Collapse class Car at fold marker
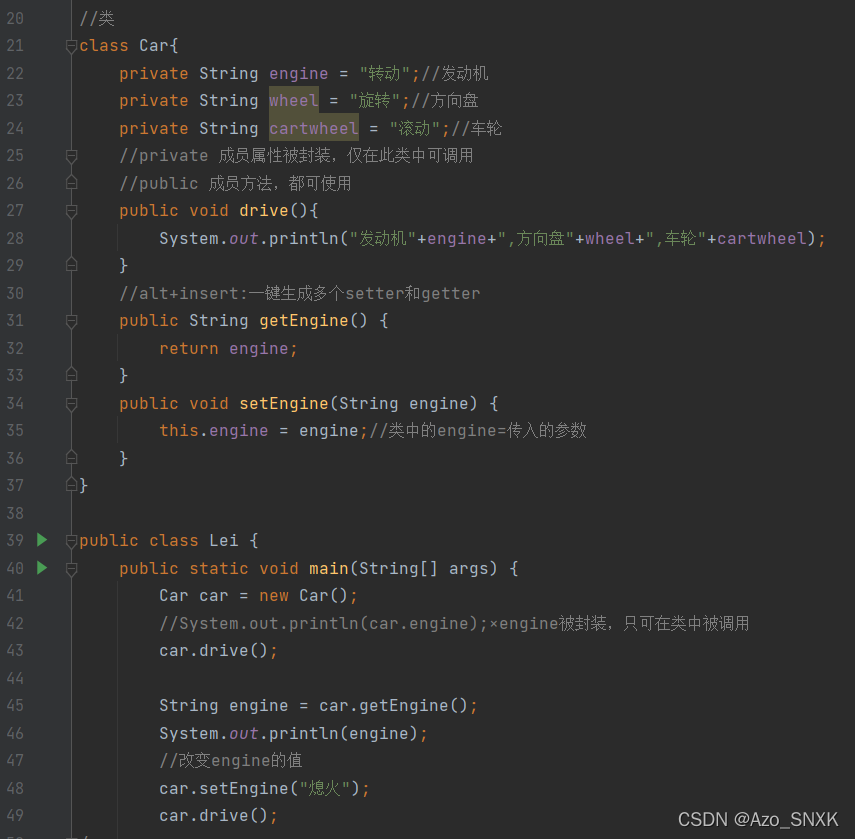Viewport: 855px width, 839px height. 71,46
